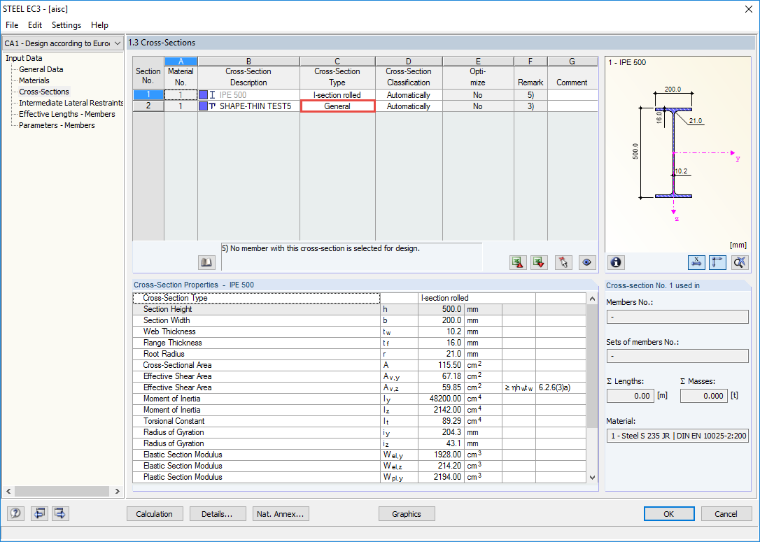
Task: Open the cross-section library book icon
Action: [207, 262]
